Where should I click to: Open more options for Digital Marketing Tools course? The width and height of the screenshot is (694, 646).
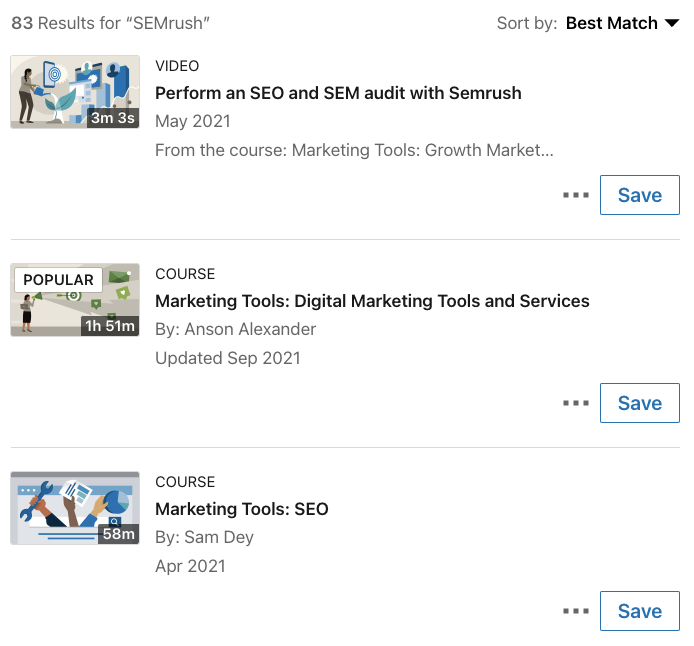(x=576, y=403)
